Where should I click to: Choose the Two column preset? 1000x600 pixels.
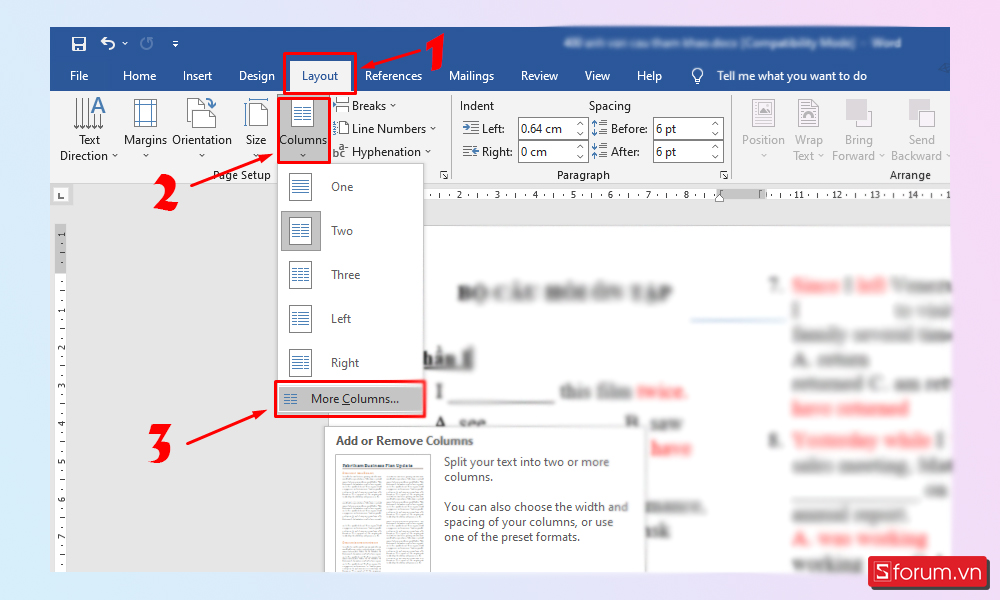350,231
